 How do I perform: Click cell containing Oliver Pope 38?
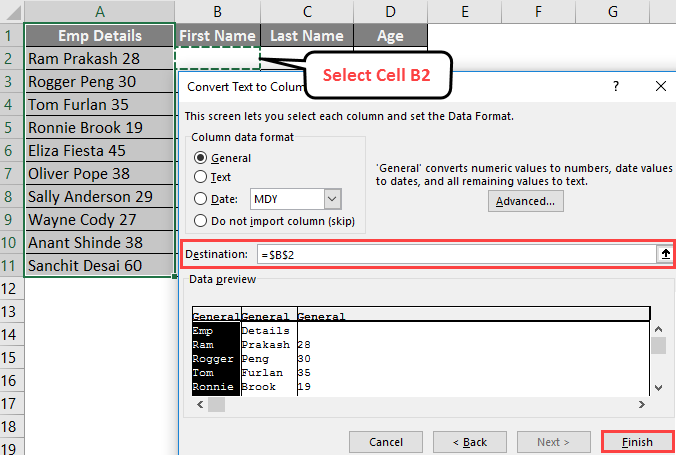(x=100, y=173)
